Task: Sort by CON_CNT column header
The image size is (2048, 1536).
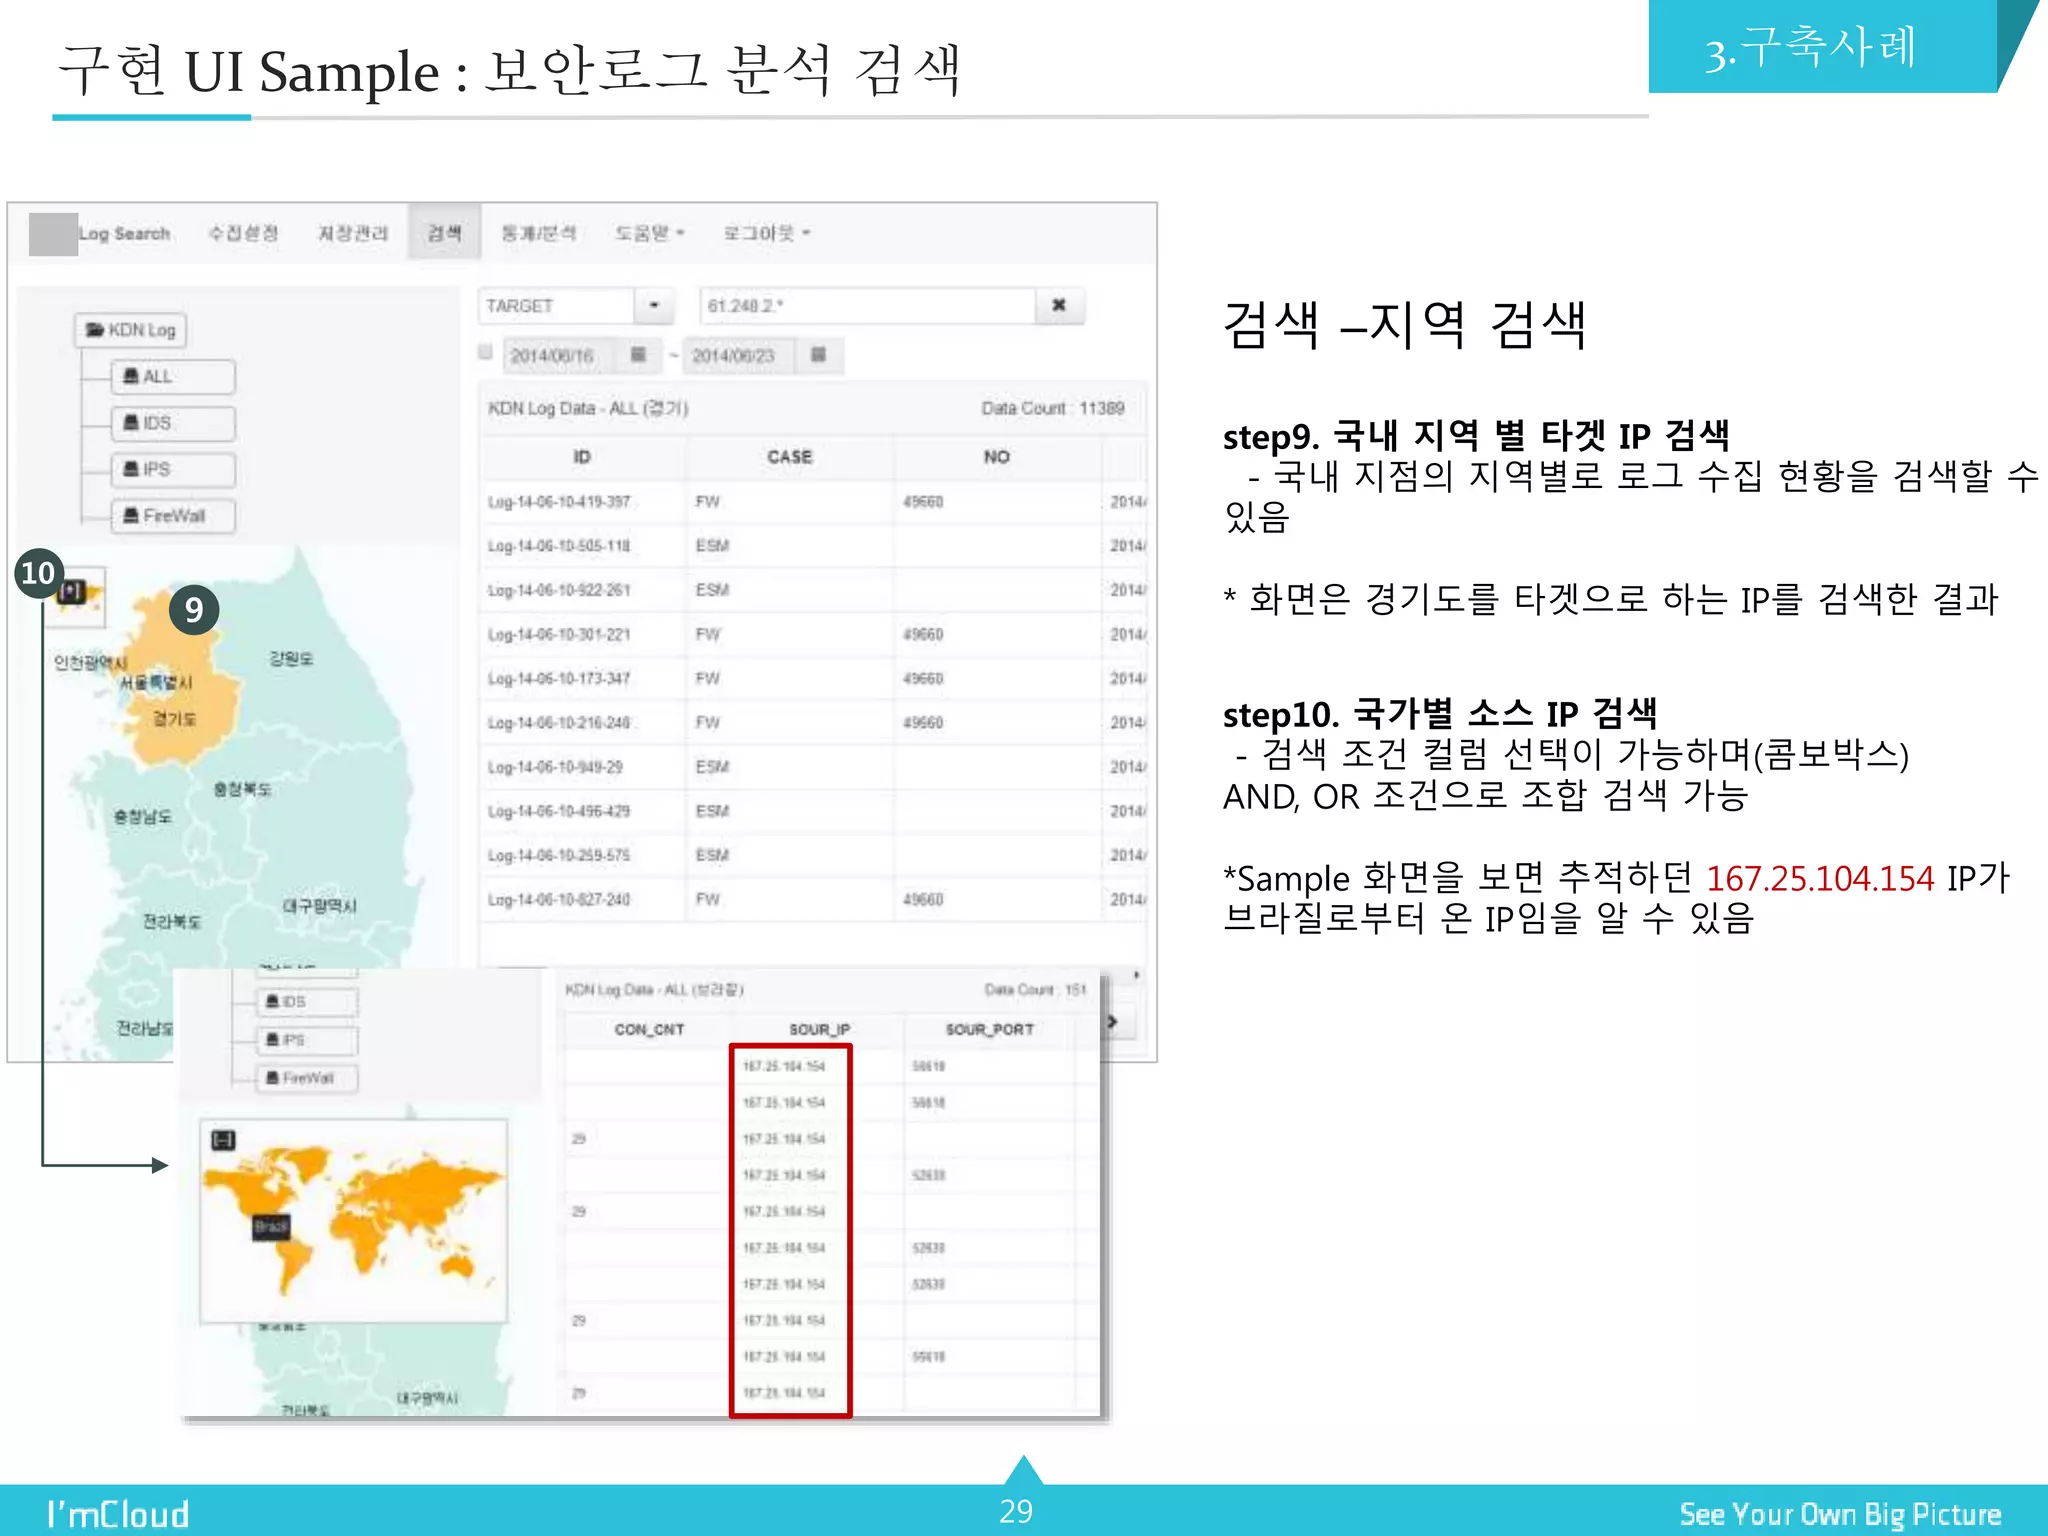Action: (649, 1029)
